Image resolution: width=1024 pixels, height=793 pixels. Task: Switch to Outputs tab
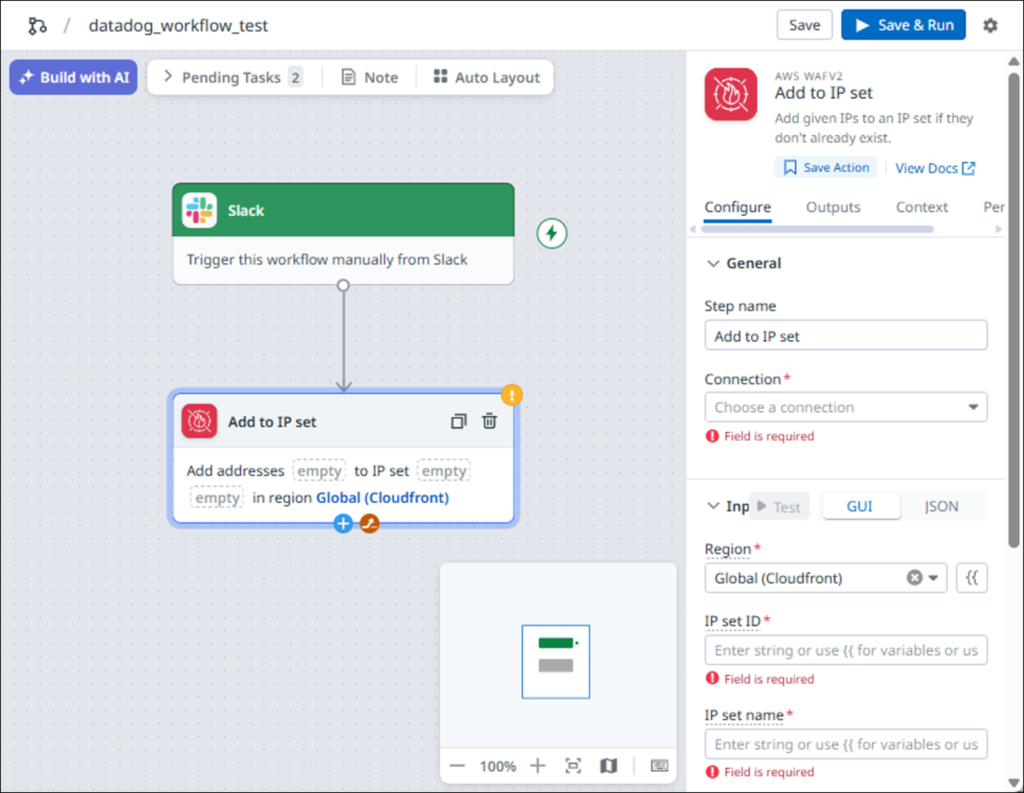pyautogui.click(x=833, y=207)
